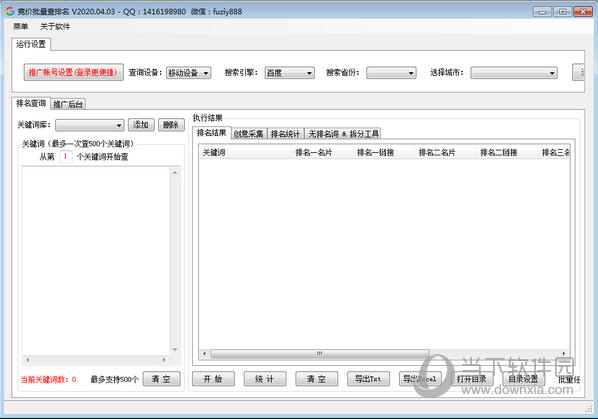Click left arrow of results horizontal scrollbar

point(204,353)
